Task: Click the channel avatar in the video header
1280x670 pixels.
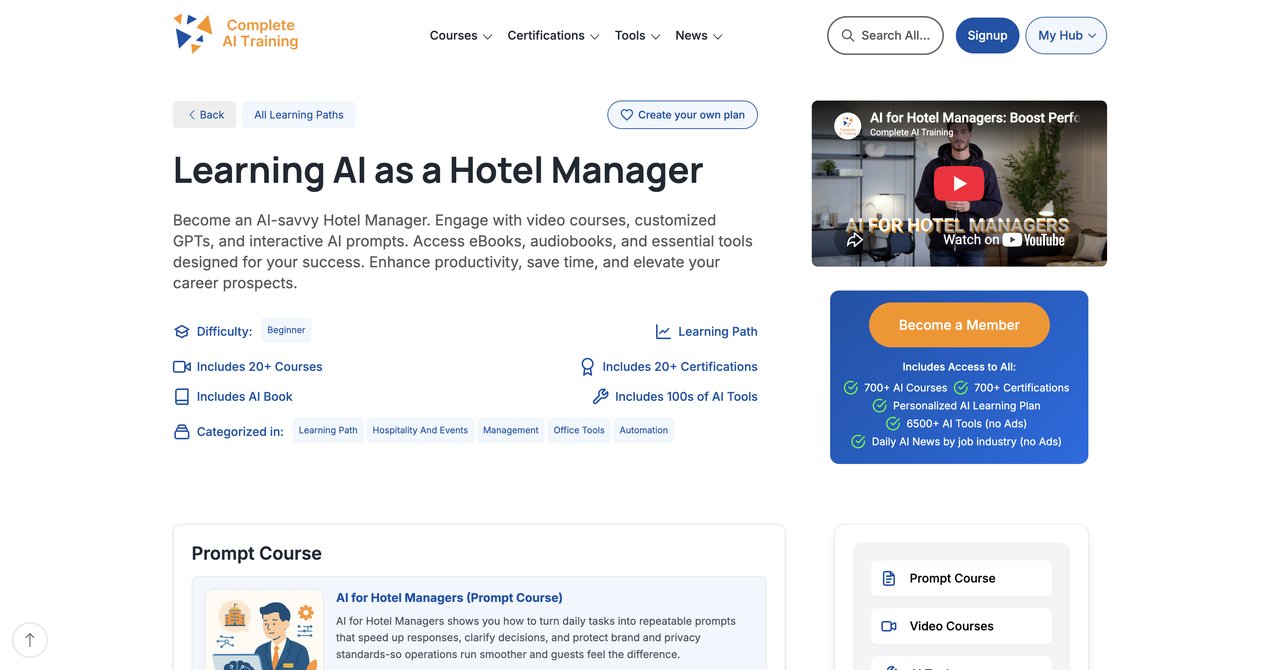Action: click(848, 126)
